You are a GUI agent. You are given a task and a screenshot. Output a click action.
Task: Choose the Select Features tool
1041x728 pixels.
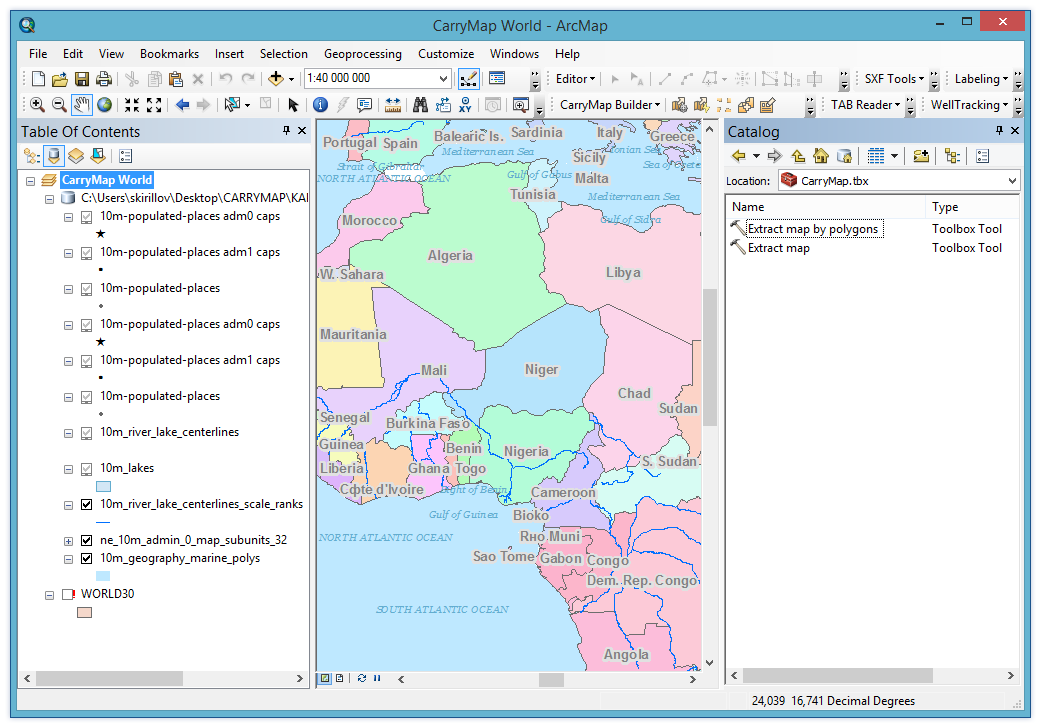click(x=232, y=105)
